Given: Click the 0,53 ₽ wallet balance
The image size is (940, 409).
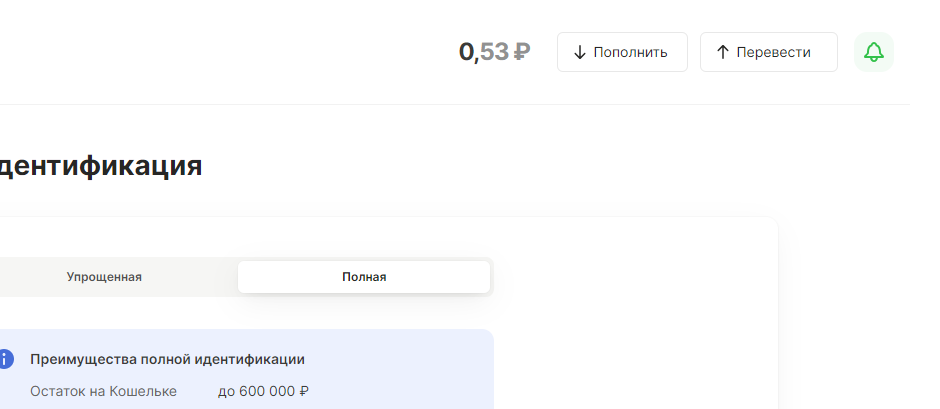Looking at the screenshot, I should coord(495,52).
